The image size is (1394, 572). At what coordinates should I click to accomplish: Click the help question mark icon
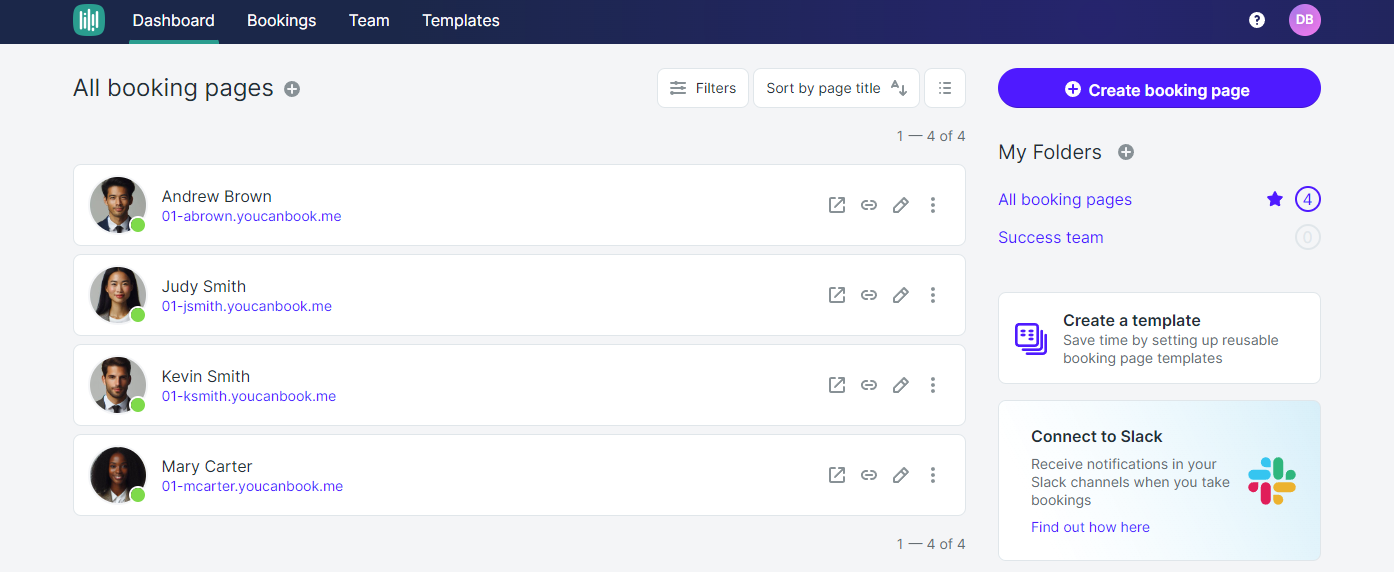1257,20
